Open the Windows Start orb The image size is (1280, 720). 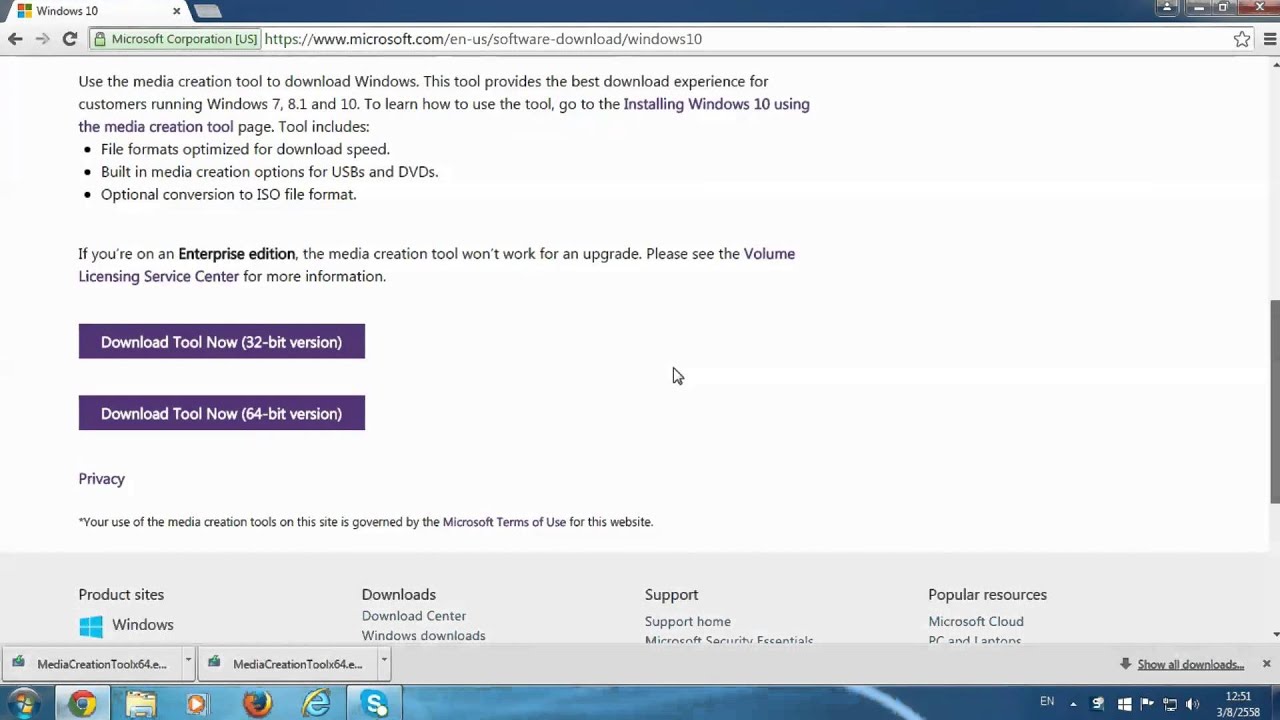click(23, 704)
